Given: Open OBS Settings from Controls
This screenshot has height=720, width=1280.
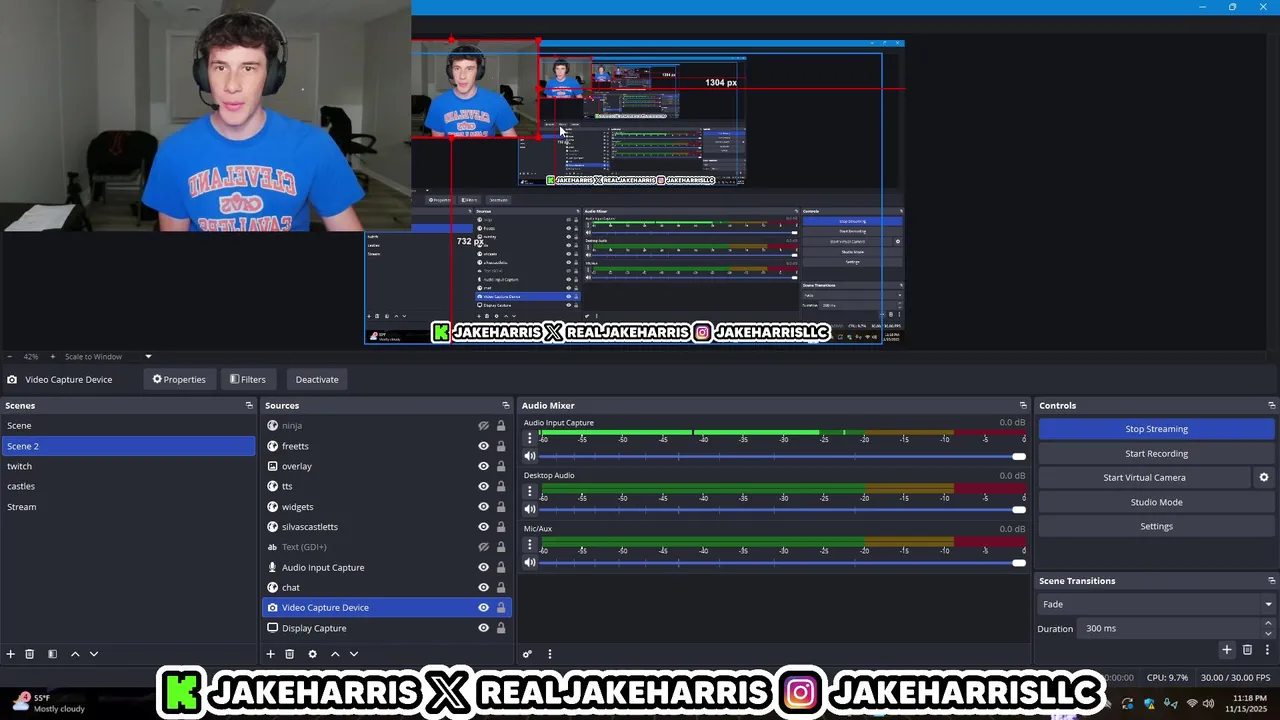Looking at the screenshot, I should coord(1156,527).
